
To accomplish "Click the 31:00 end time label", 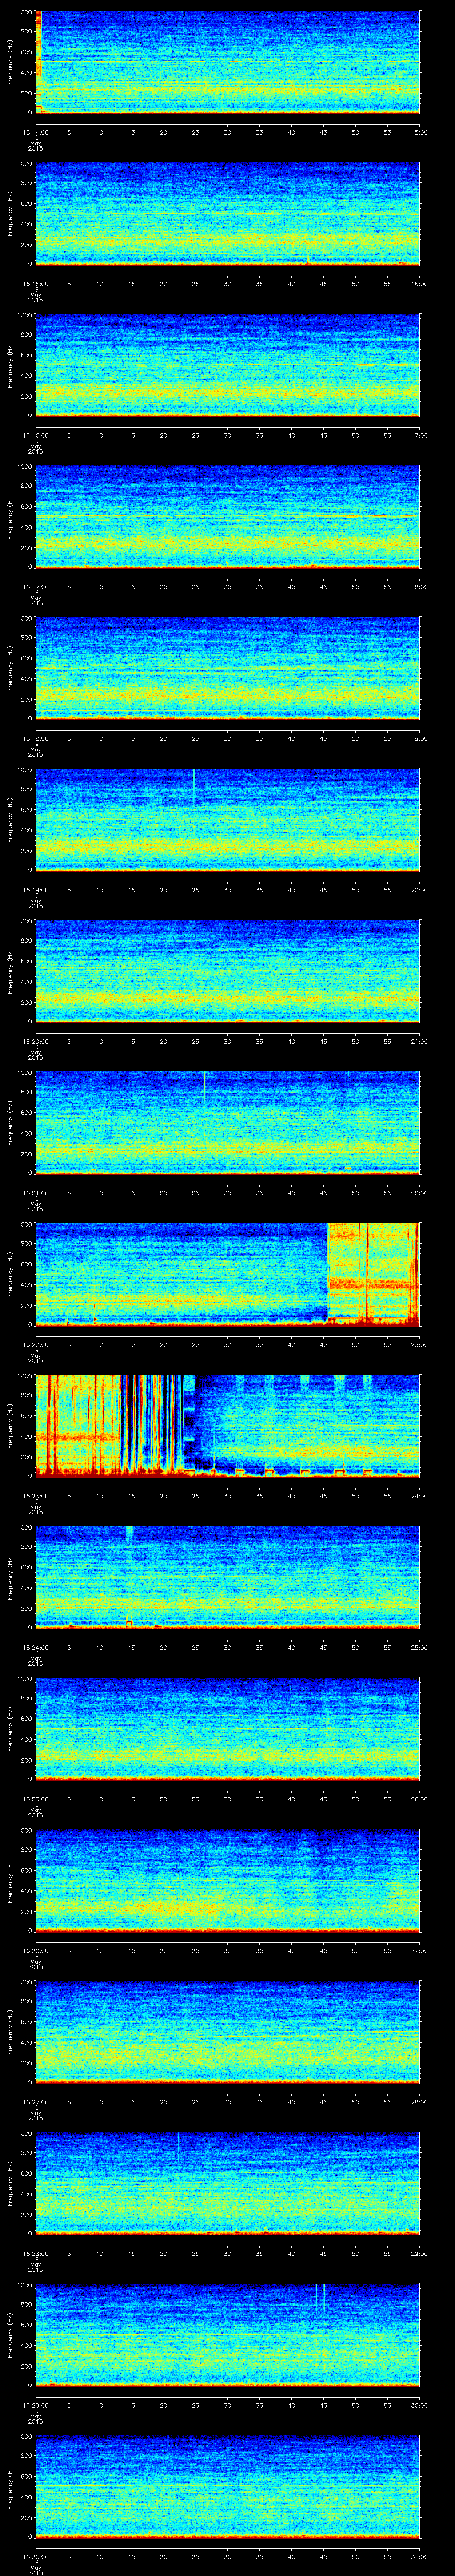I will pos(419,2556).
